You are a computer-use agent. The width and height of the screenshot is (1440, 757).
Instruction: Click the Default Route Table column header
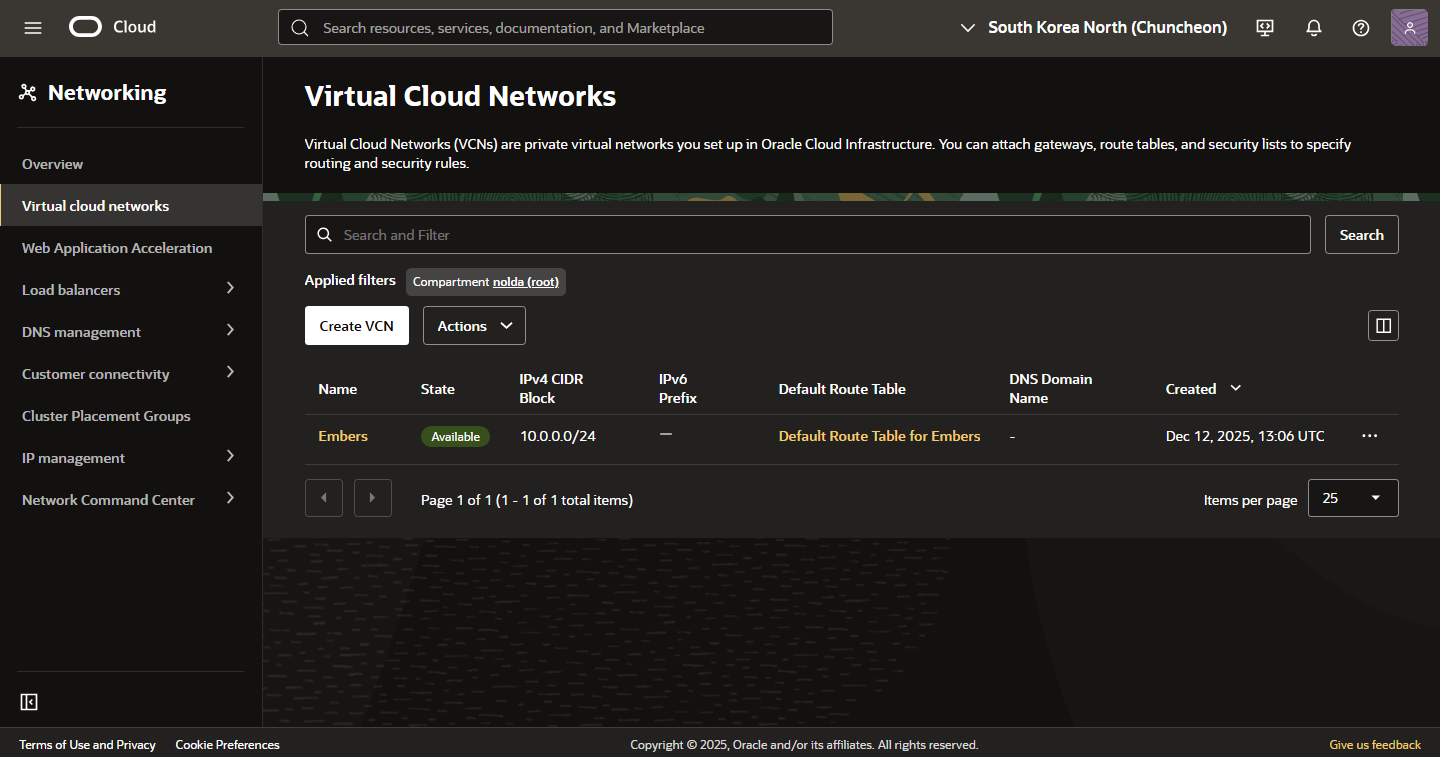pos(842,389)
